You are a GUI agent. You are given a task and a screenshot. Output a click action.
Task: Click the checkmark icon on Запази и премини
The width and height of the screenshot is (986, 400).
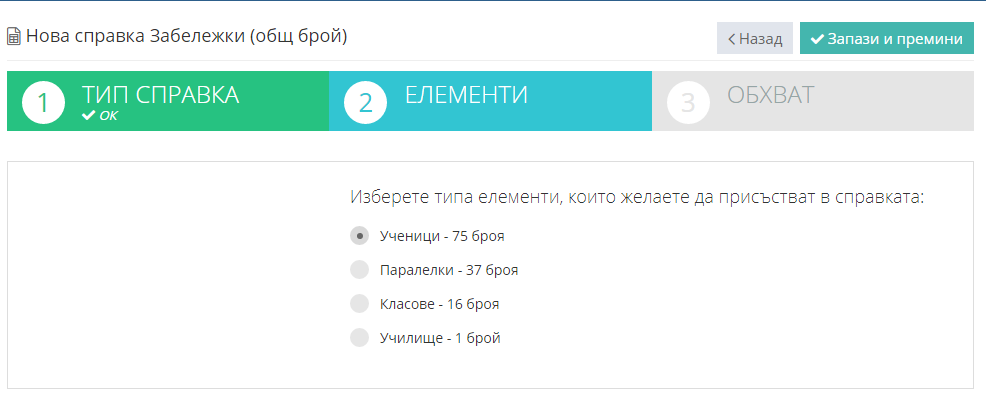[817, 39]
